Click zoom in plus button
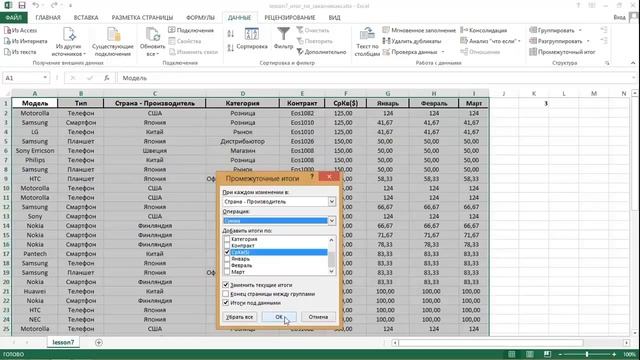Screen dimensions: 640x360 (x=614, y=354)
